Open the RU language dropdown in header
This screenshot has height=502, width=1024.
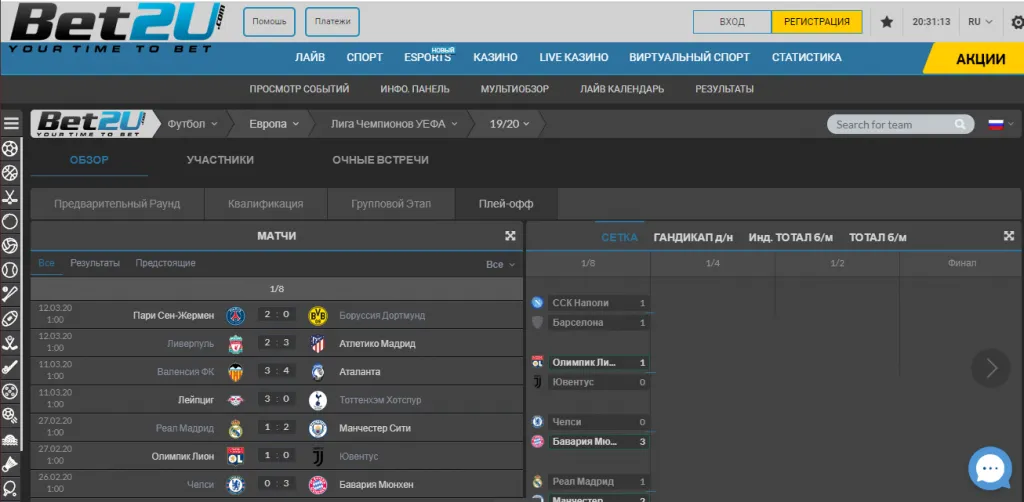[x=980, y=22]
